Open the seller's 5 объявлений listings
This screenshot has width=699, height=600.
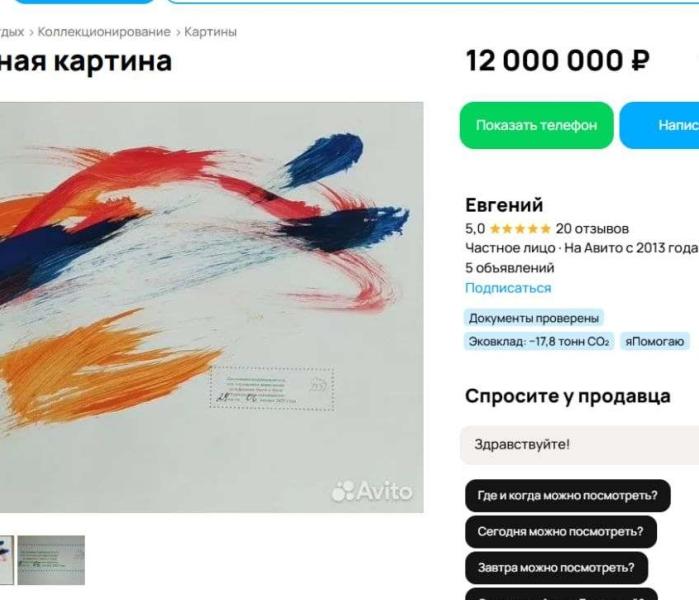click(510, 268)
